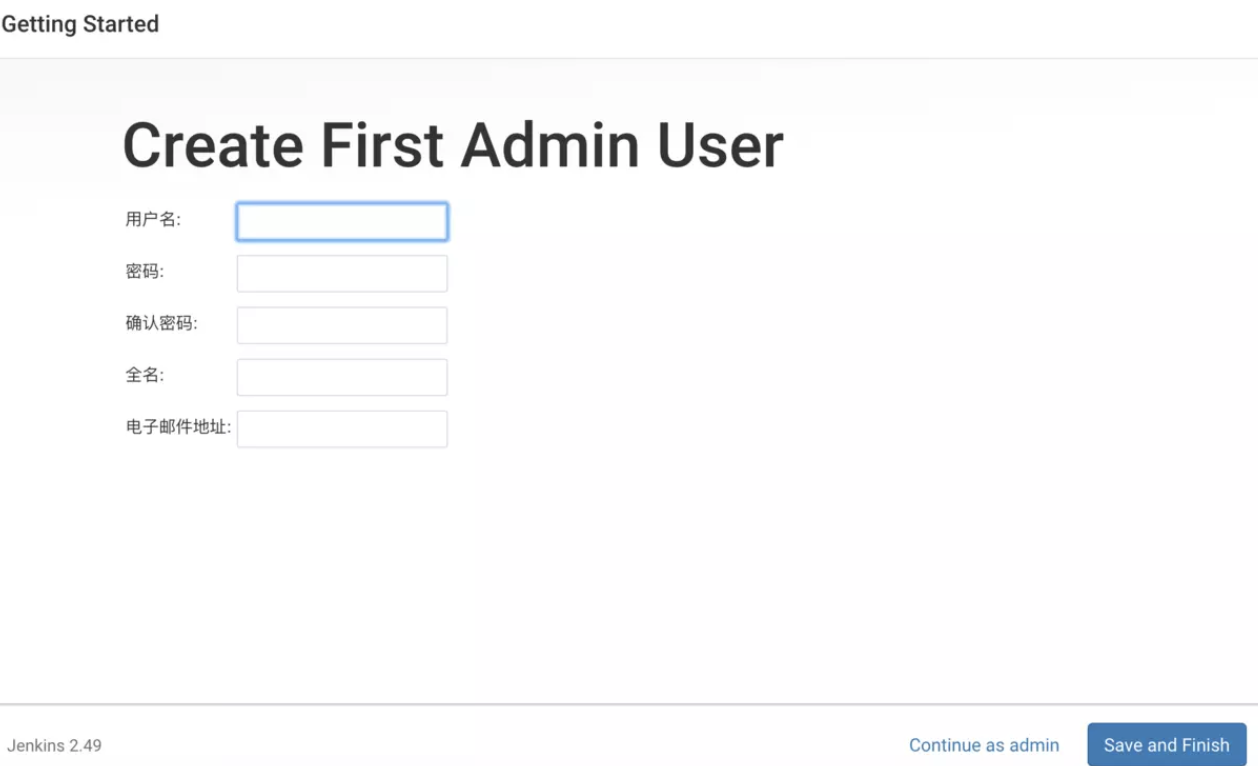Choose the Continue as admin link

984,745
